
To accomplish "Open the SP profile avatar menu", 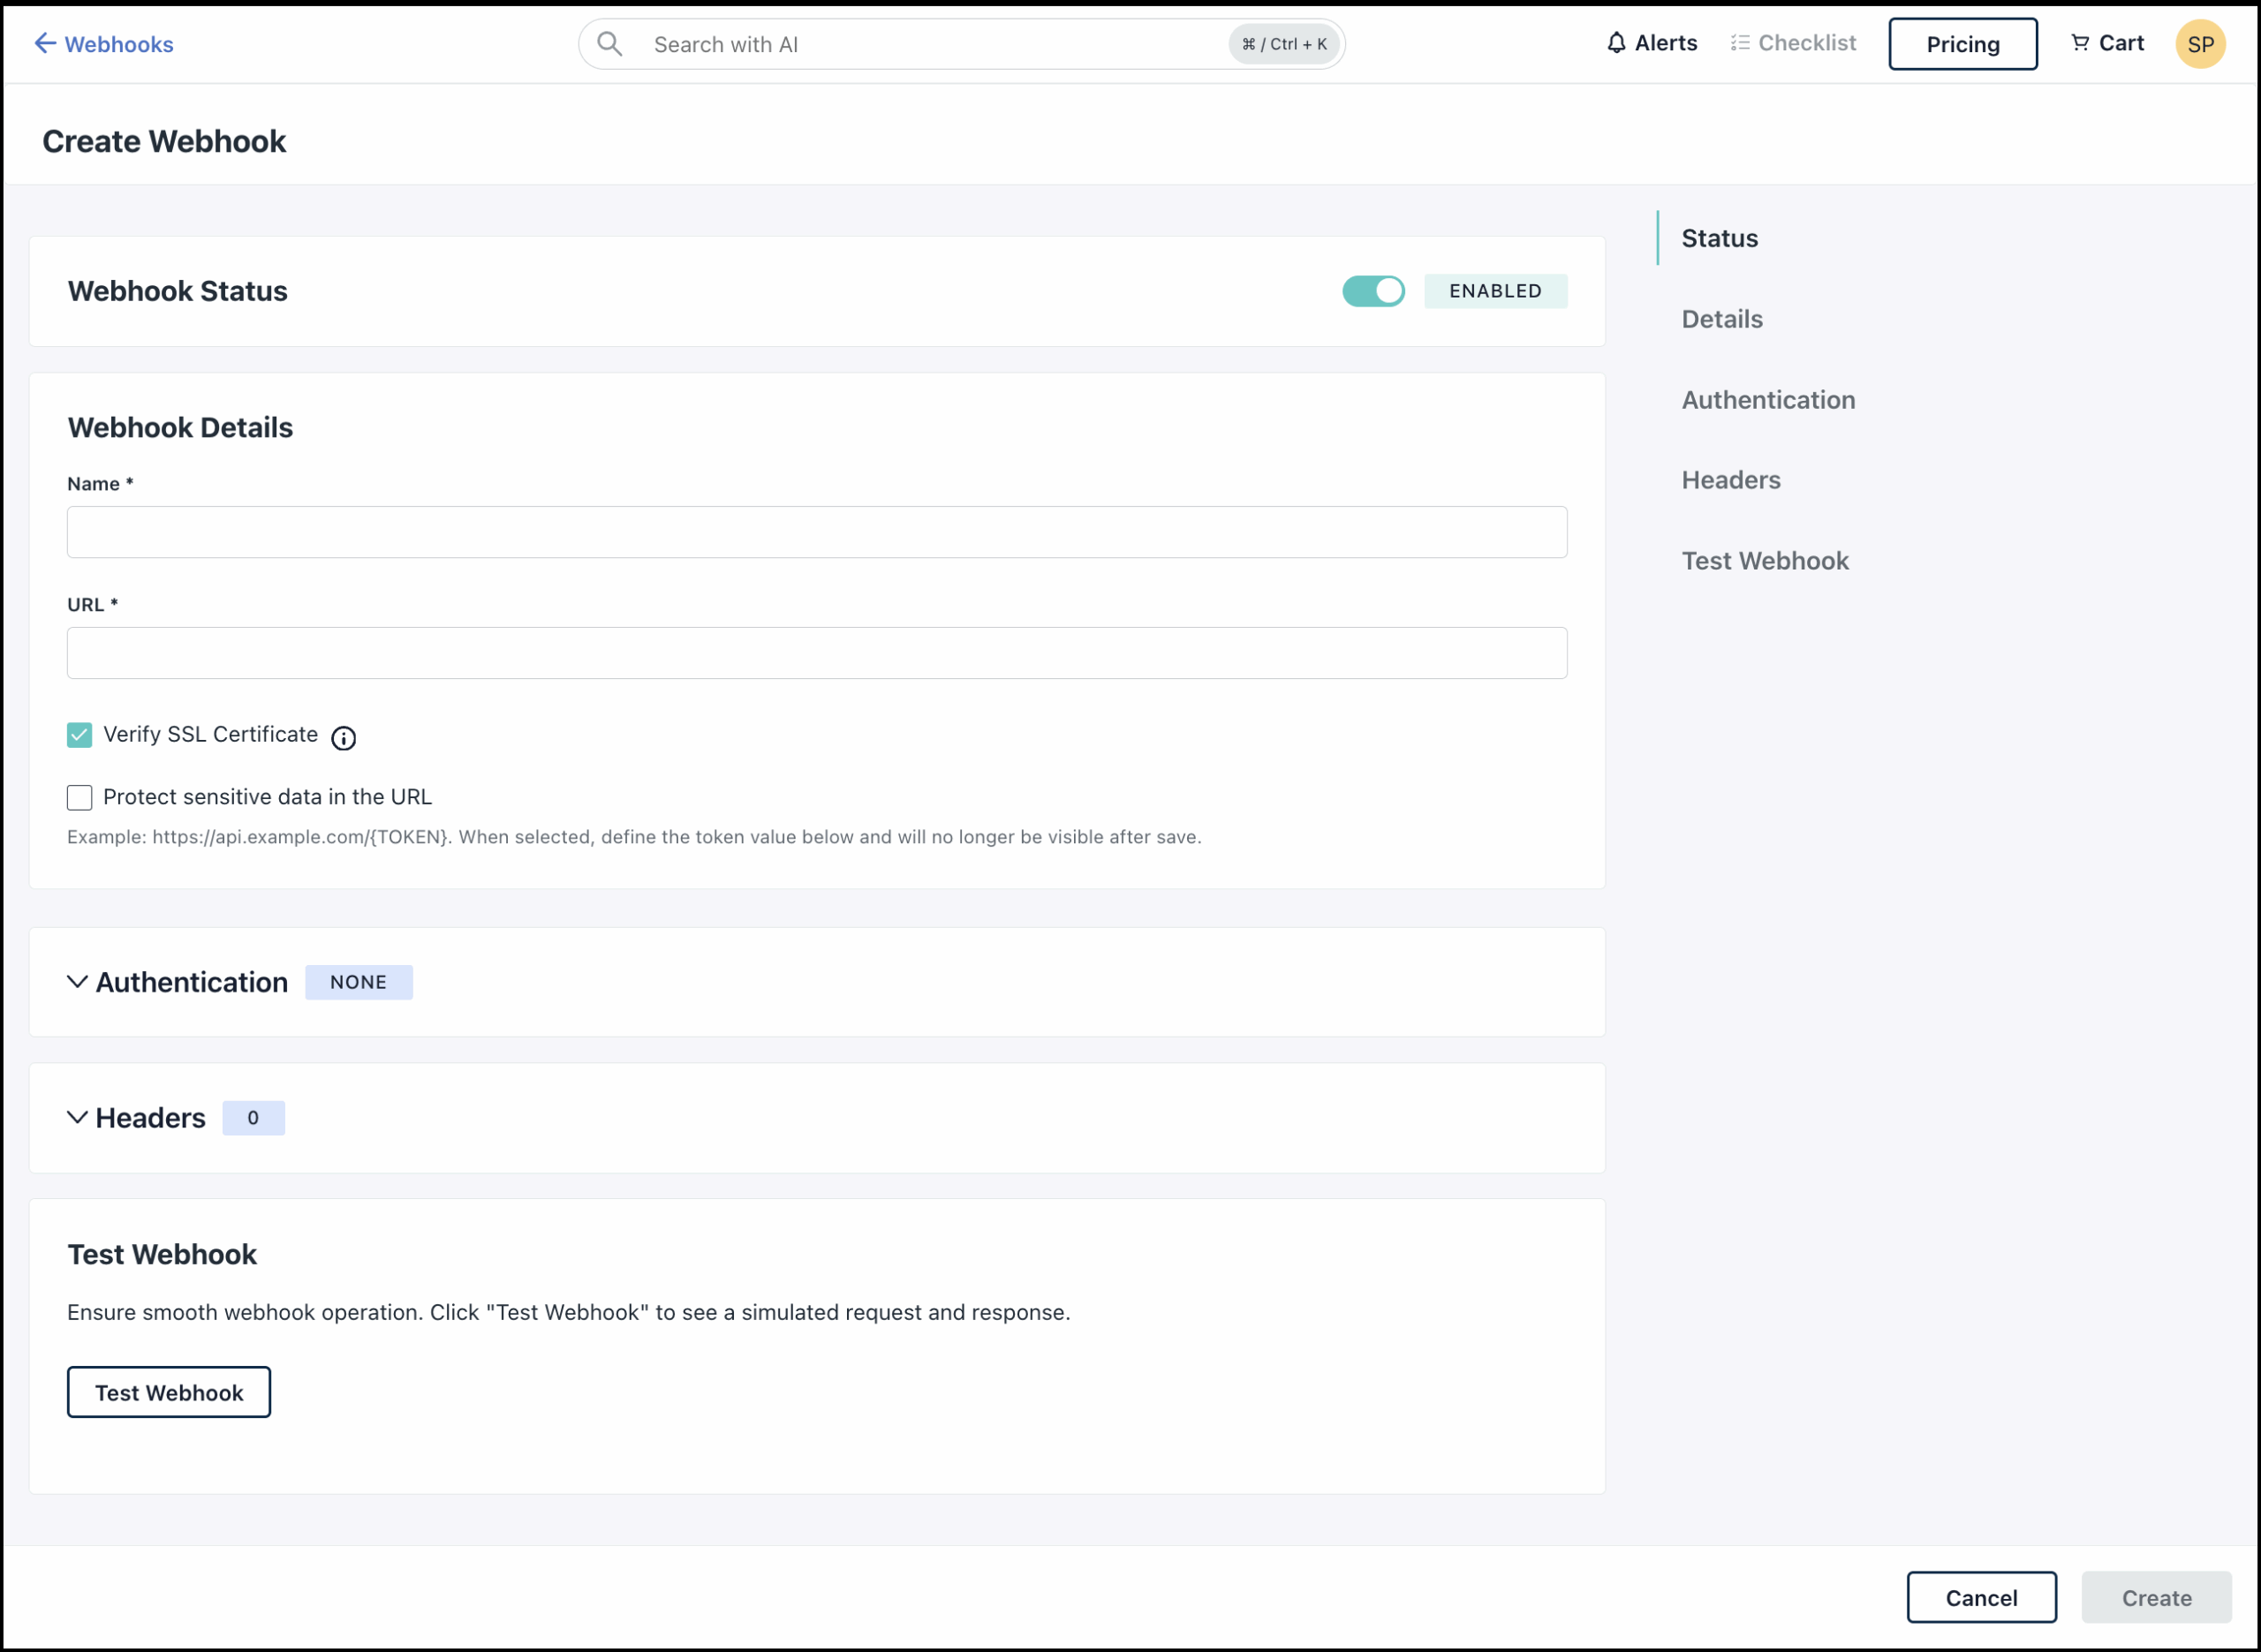I will pyautogui.click(x=2199, y=43).
